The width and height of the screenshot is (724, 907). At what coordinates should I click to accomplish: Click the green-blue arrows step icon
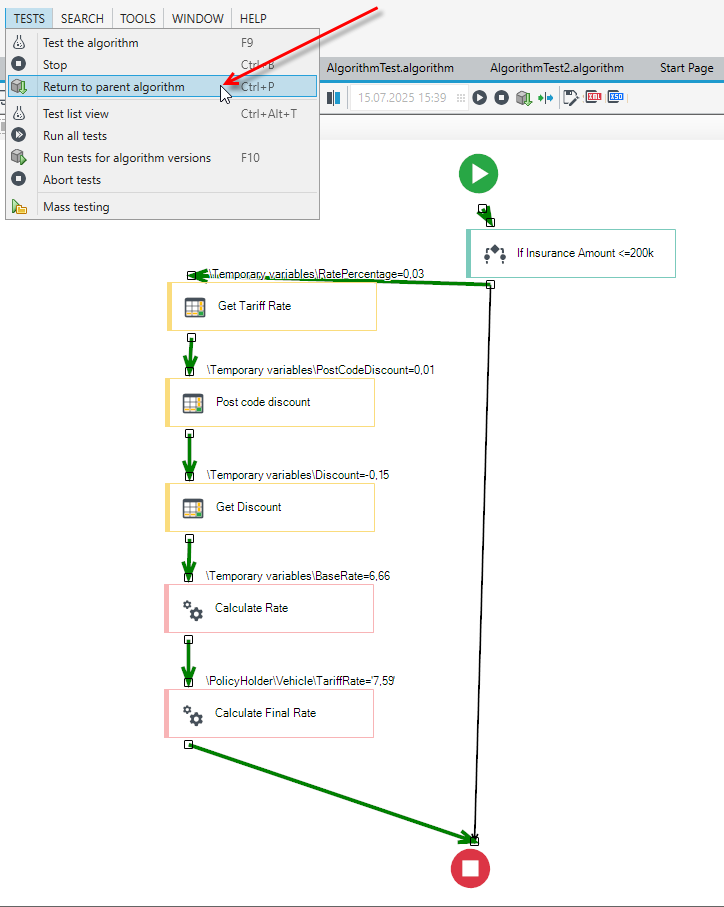[545, 98]
